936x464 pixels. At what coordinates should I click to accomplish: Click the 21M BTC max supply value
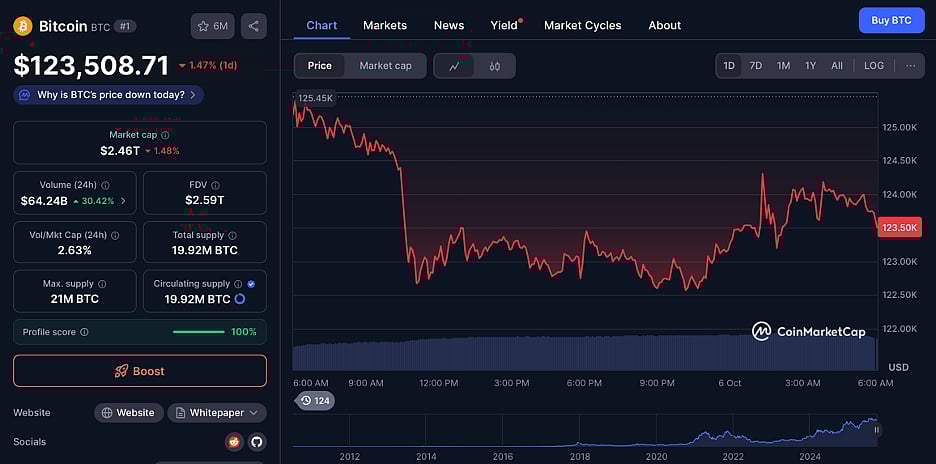[75, 299]
